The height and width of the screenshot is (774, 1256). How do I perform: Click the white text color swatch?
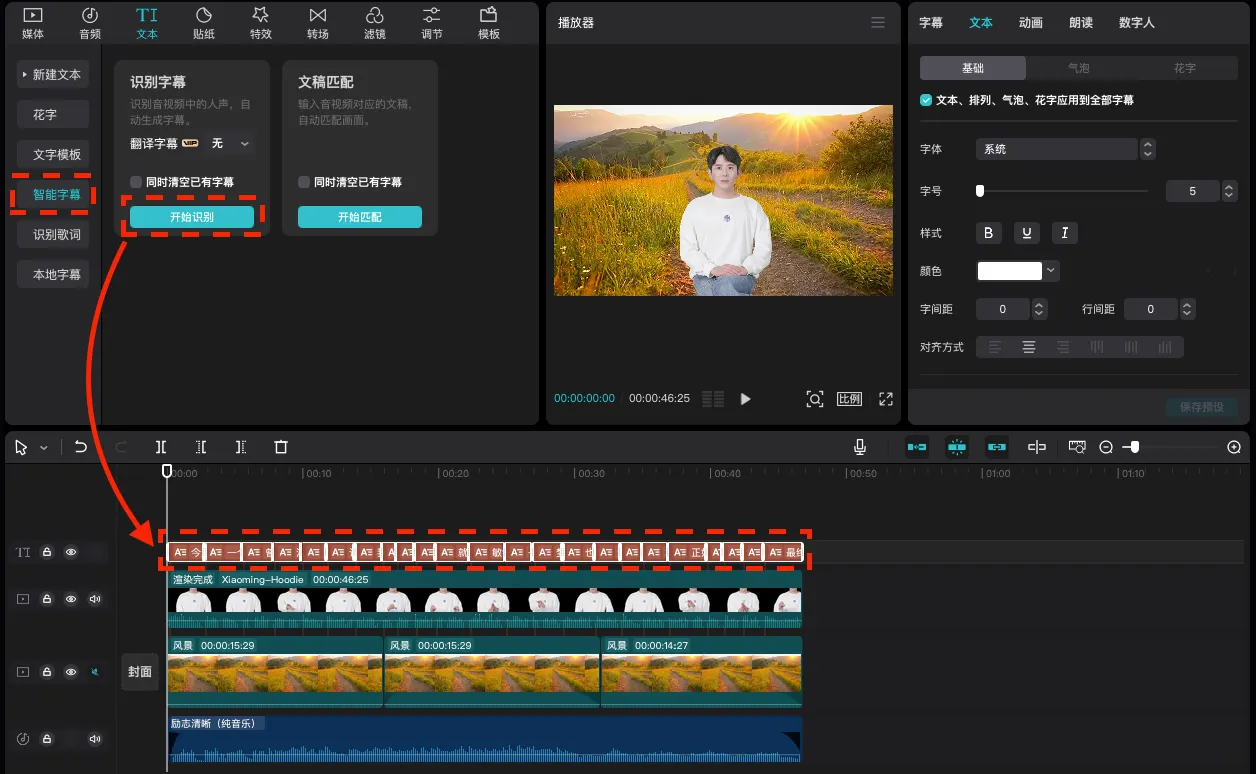point(1010,270)
